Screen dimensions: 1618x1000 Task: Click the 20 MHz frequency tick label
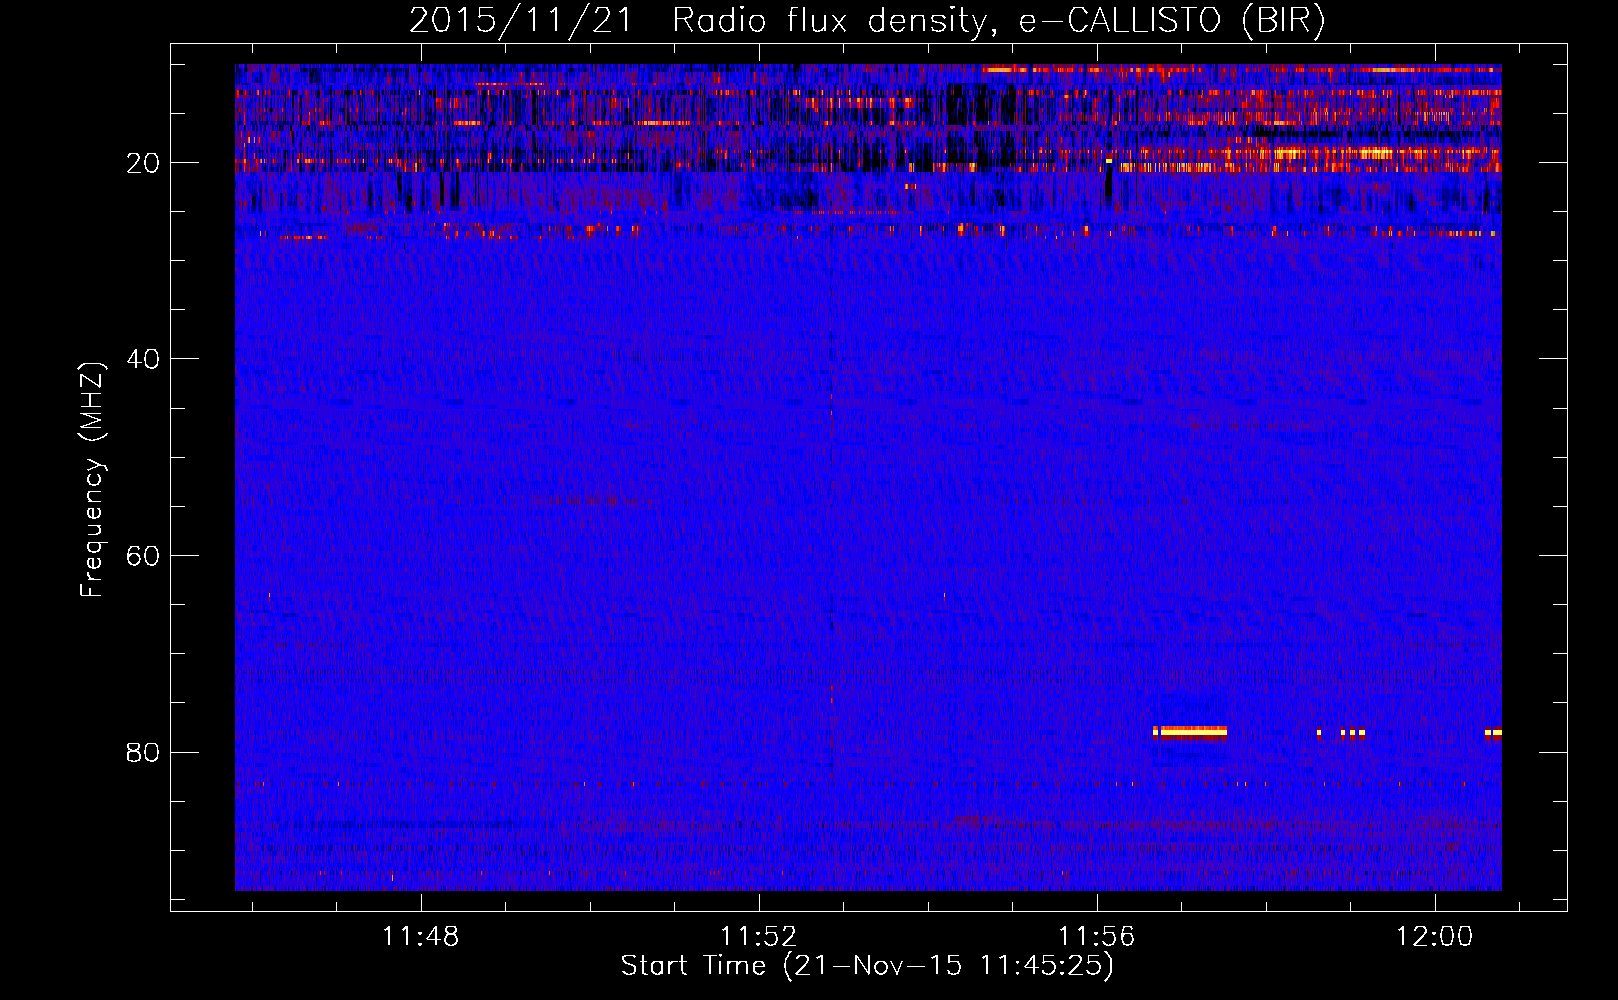(143, 163)
